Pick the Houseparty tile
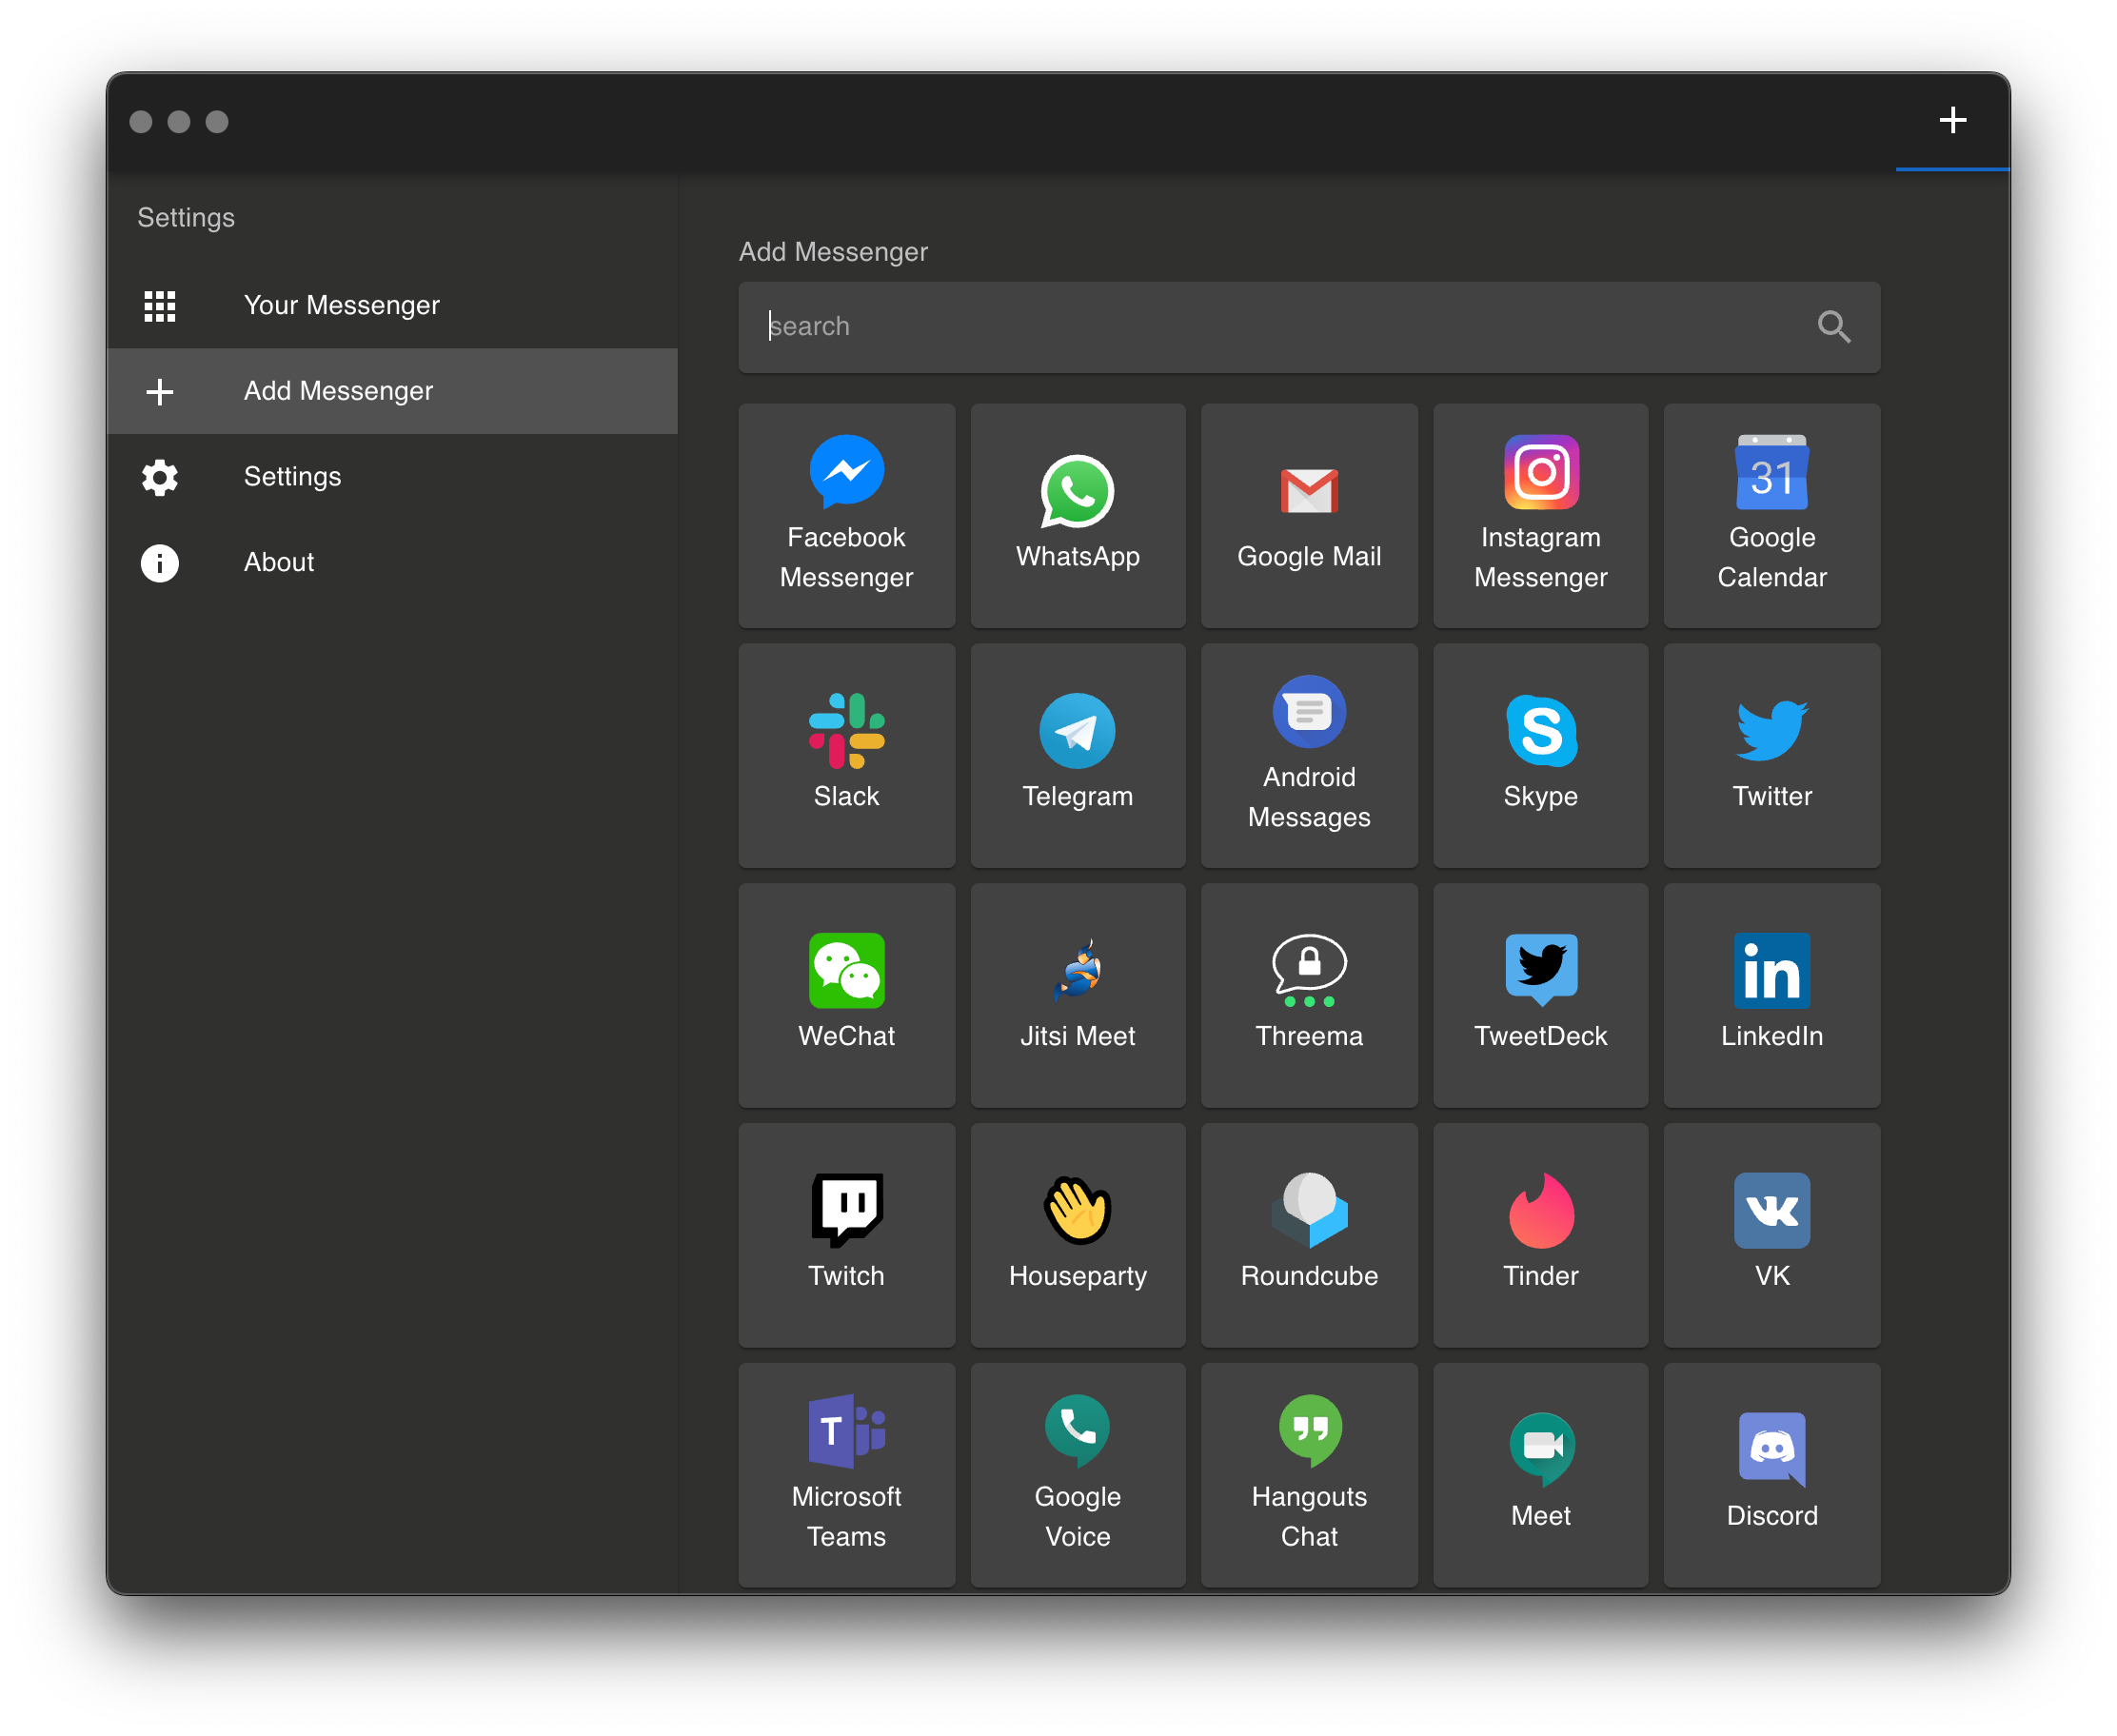Screen dimensions: 2117x1736 click(1077, 1235)
